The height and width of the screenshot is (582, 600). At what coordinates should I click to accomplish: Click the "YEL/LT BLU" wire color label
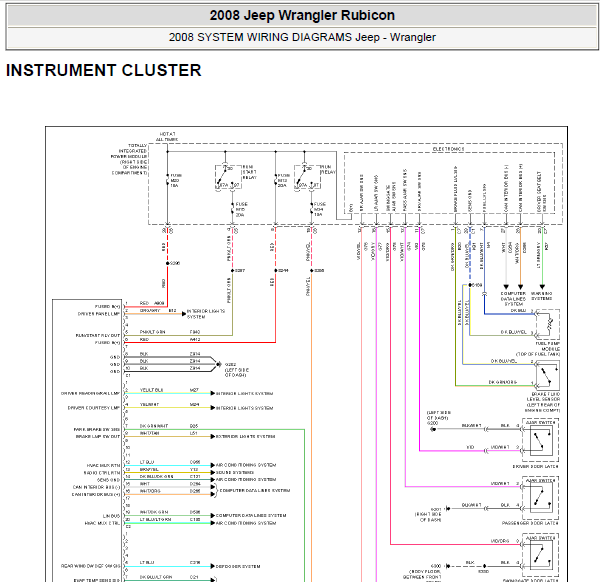(x=152, y=390)
